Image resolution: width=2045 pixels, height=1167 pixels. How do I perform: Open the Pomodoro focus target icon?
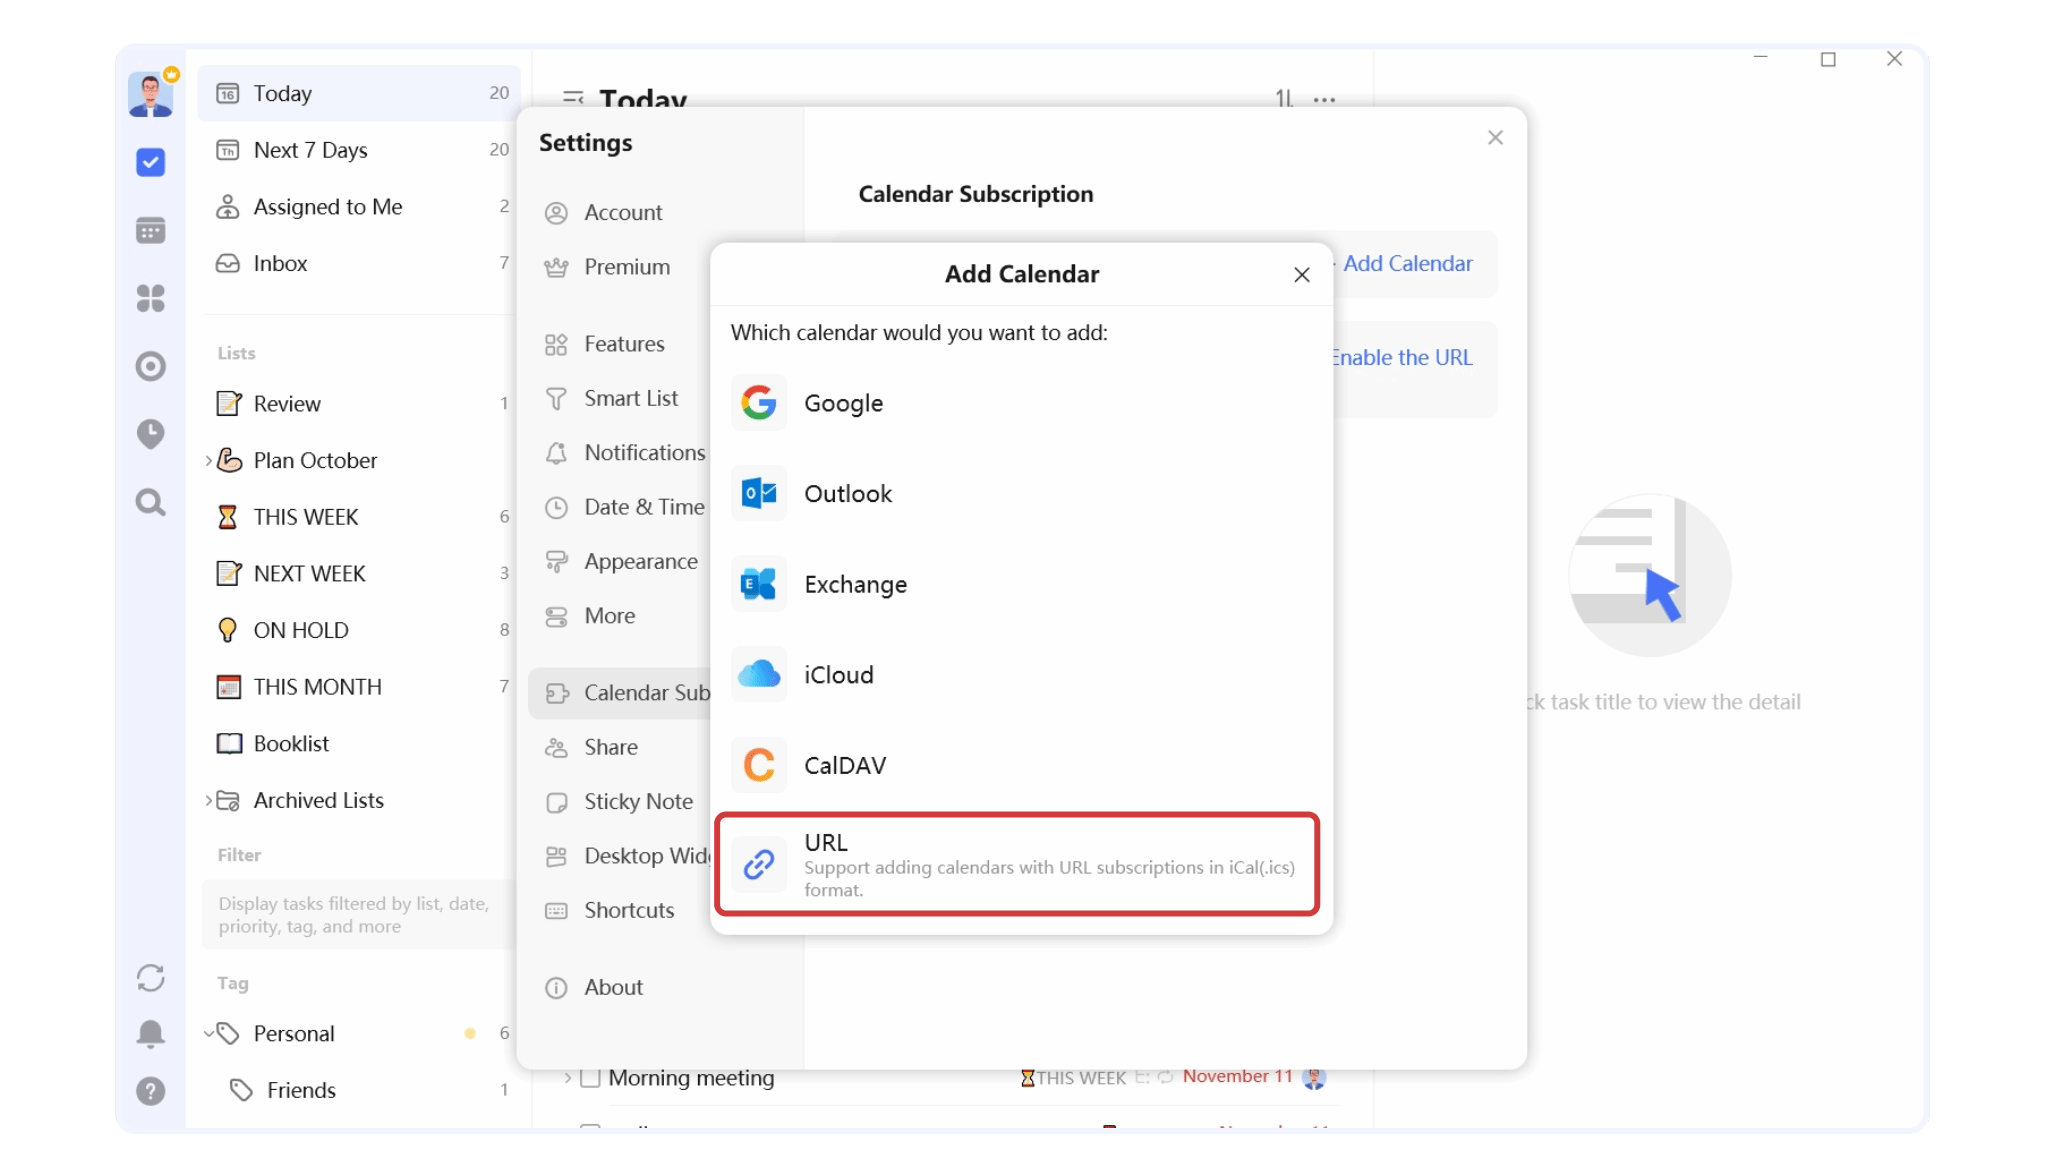(150, 366)
